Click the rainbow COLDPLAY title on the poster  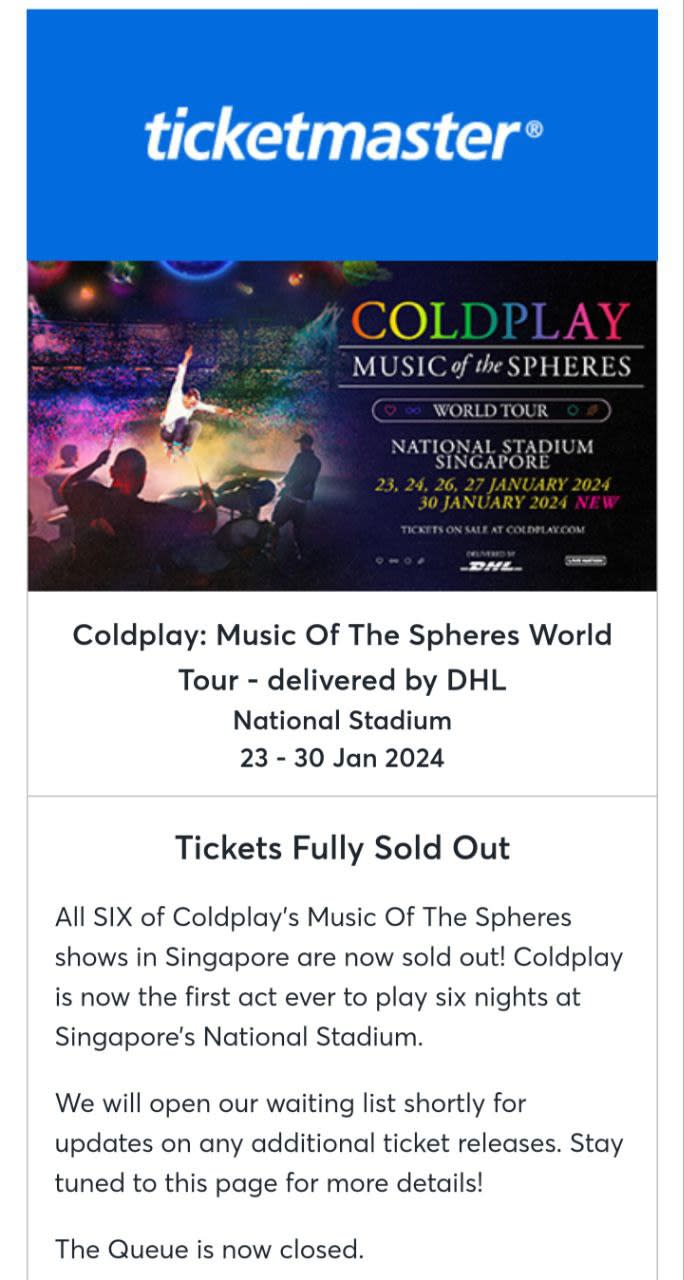[490, 320]
